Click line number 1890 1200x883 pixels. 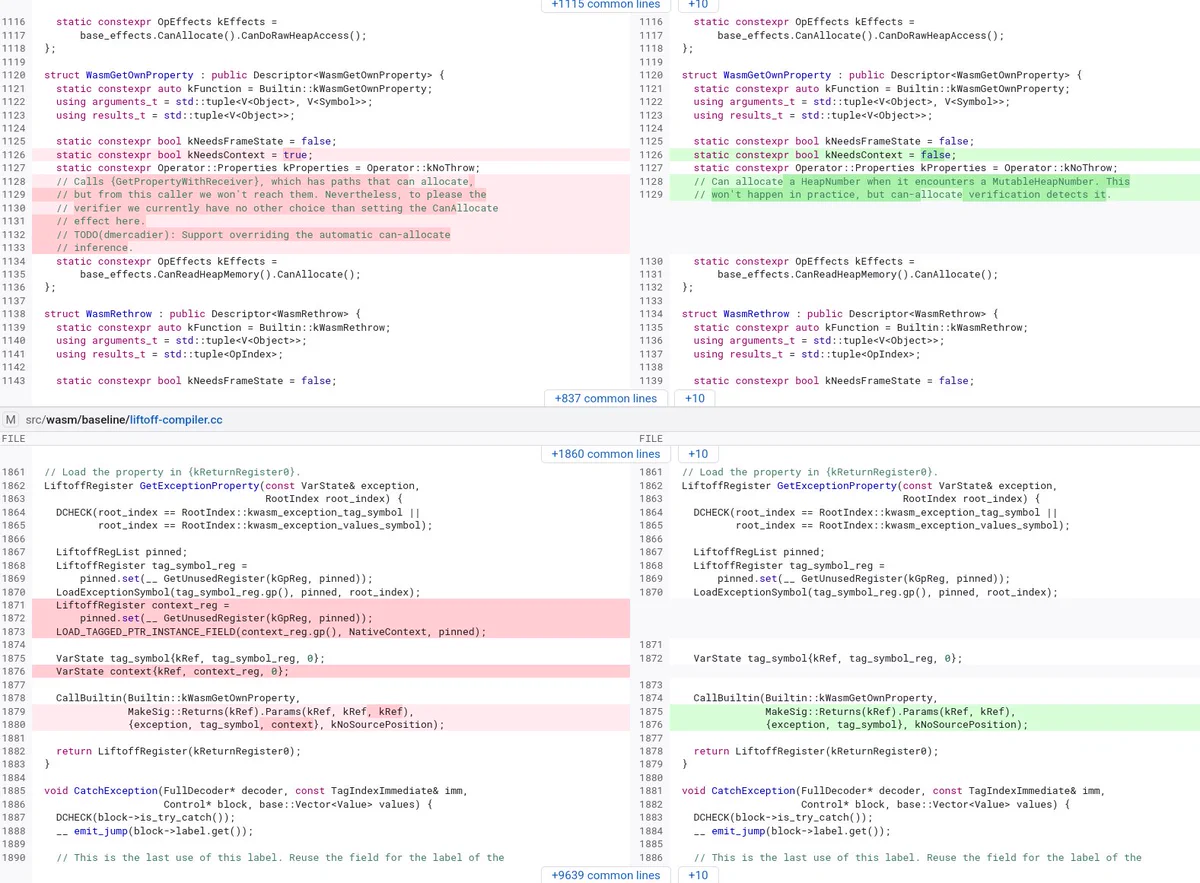[x=14, y=857]
